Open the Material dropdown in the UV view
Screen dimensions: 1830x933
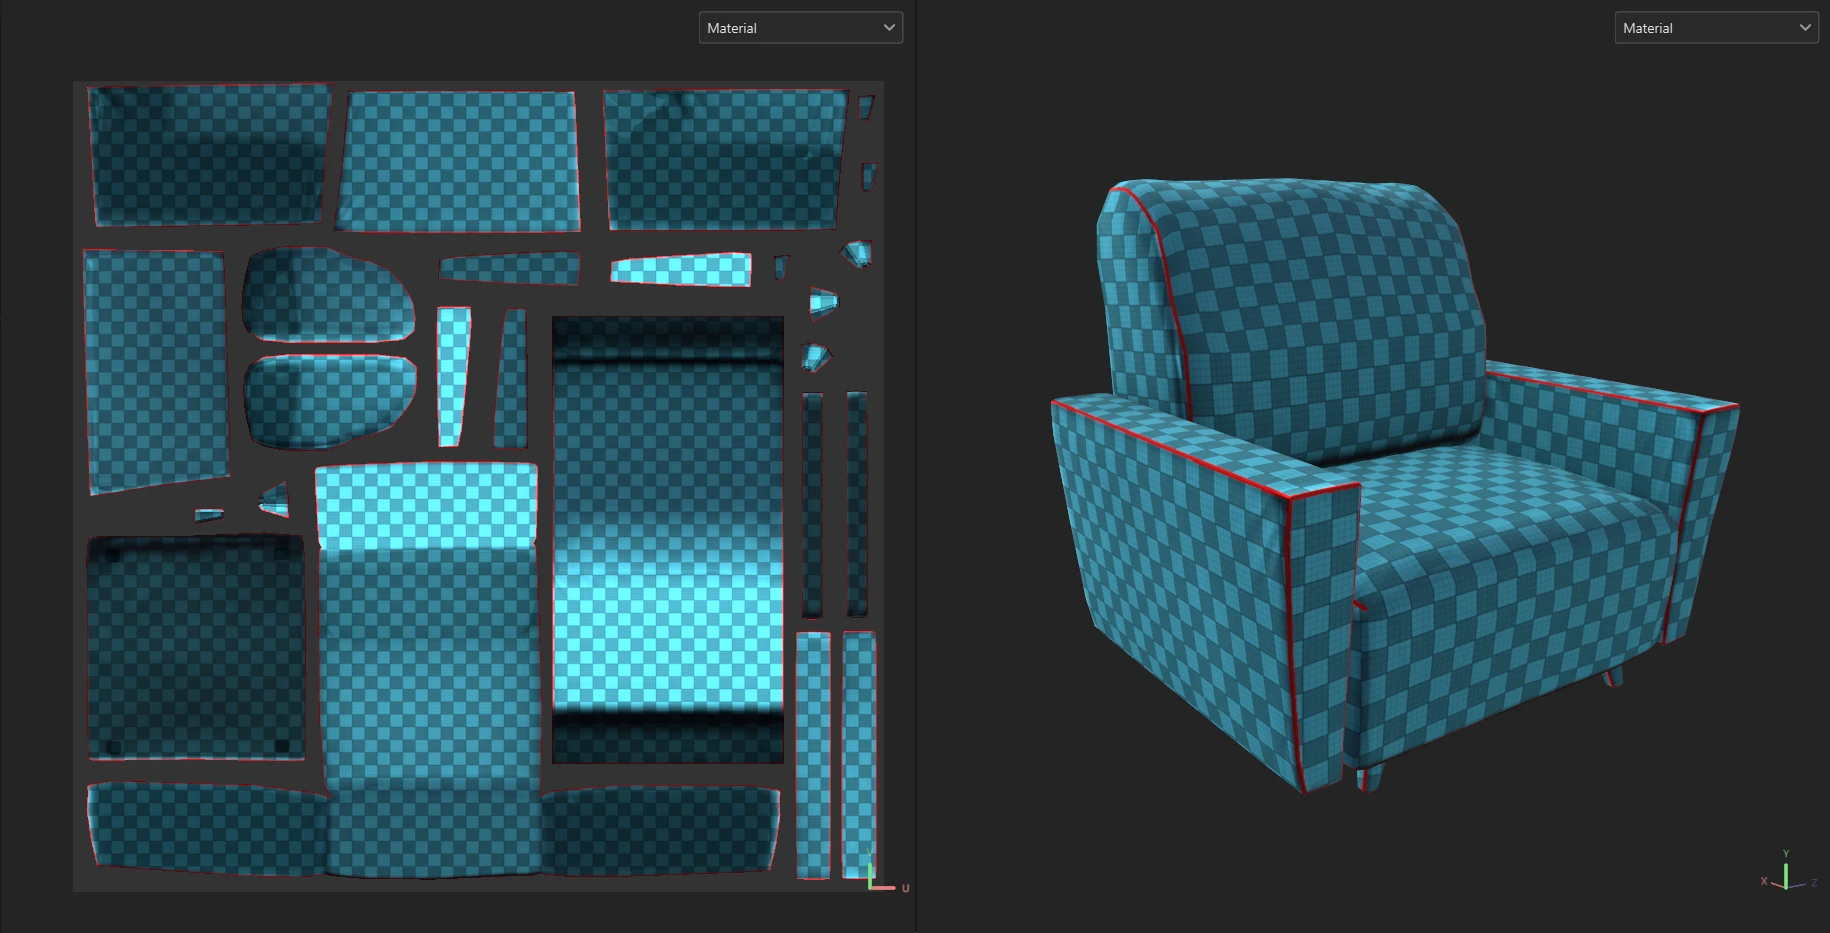(x=799, y=28)
